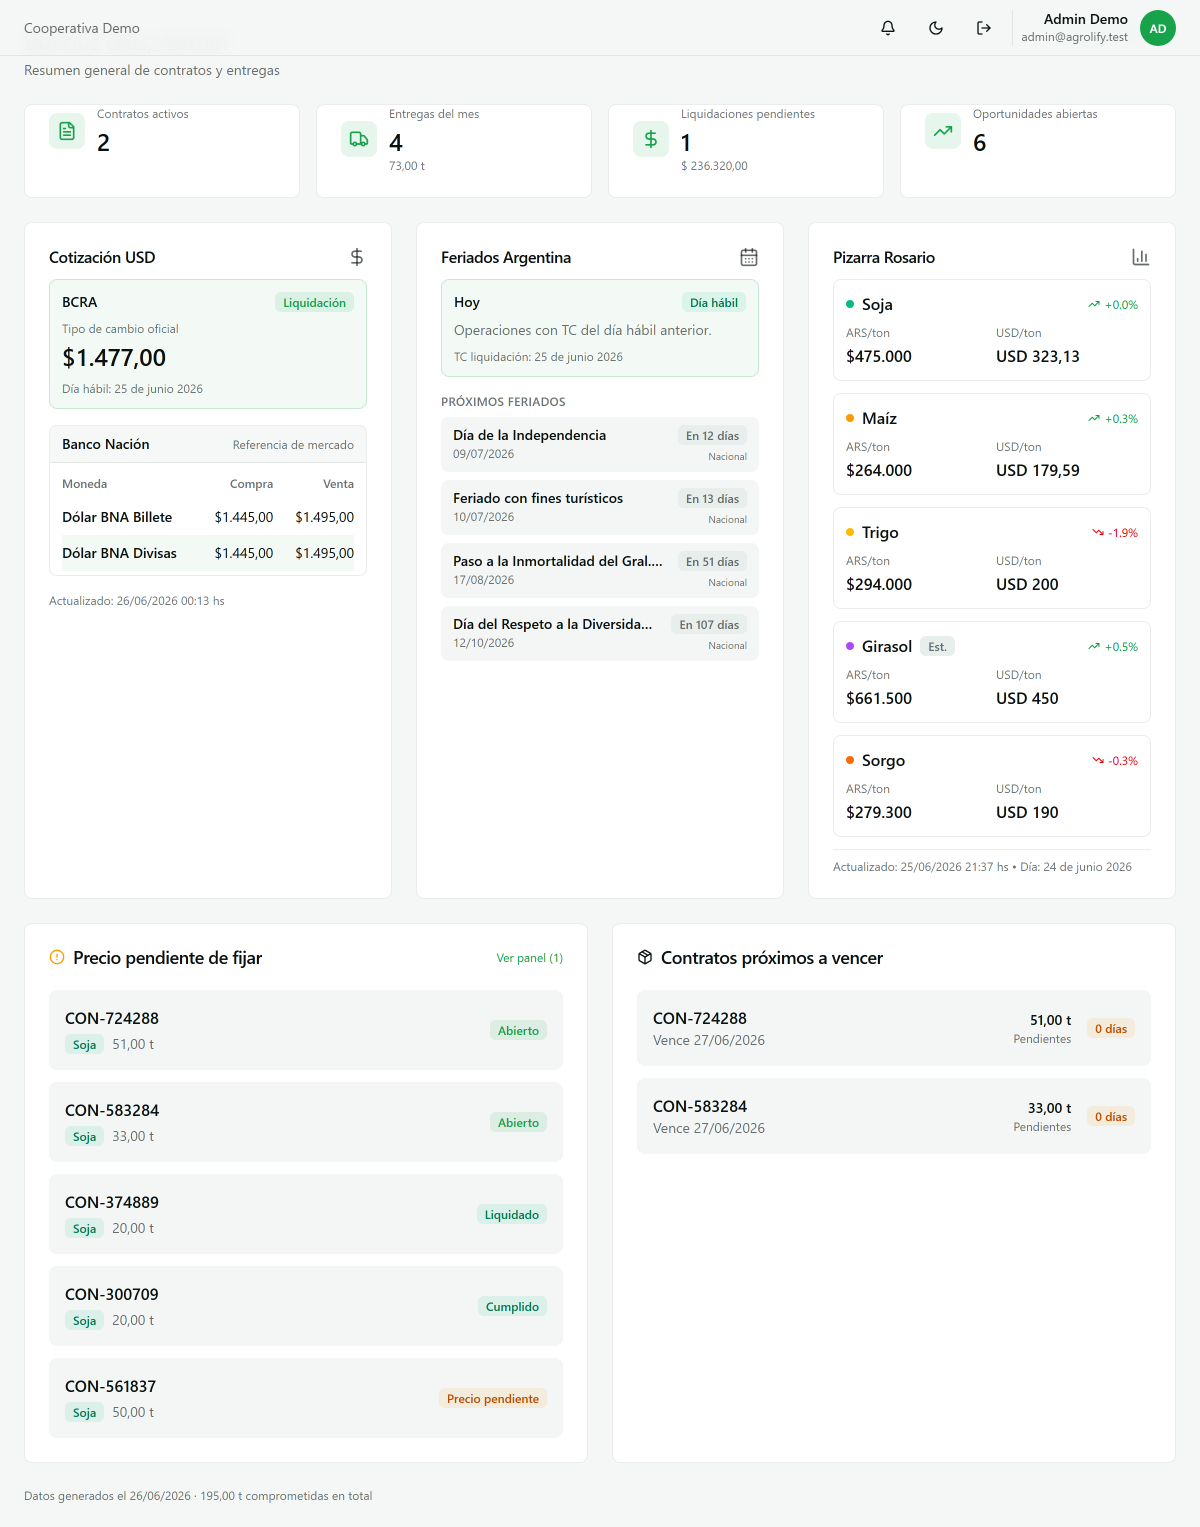Image resolution: width=1200 pixels, height=1527 pixels.
Task: Open the AD user avatar
Action: click(x=1158, y=28)
